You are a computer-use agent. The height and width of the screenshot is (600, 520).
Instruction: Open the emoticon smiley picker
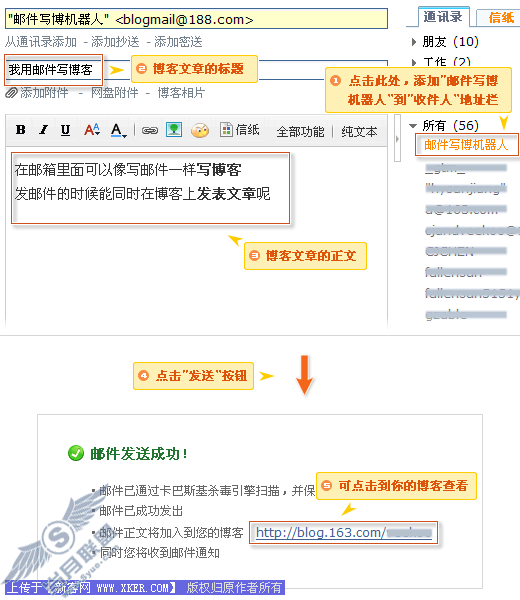pos(200,130)
